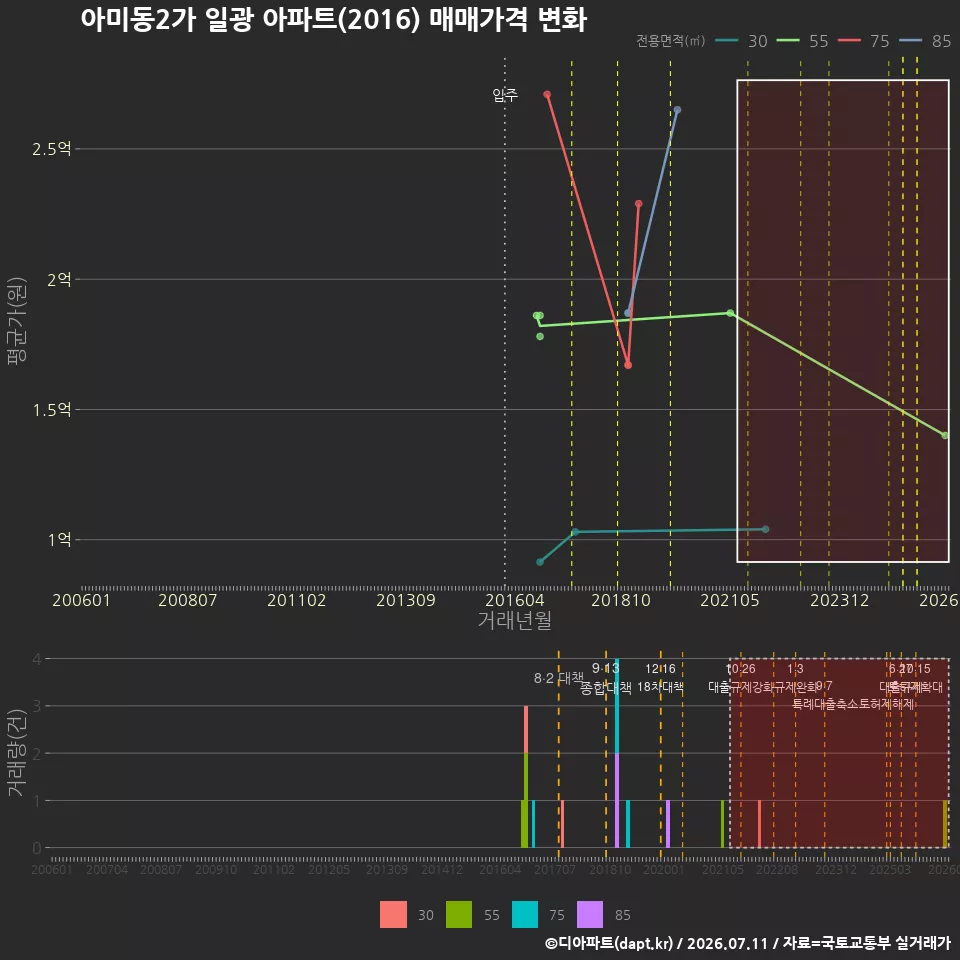
Task: Click the '거래년월' axis title
Action: (x=515, y=620)
